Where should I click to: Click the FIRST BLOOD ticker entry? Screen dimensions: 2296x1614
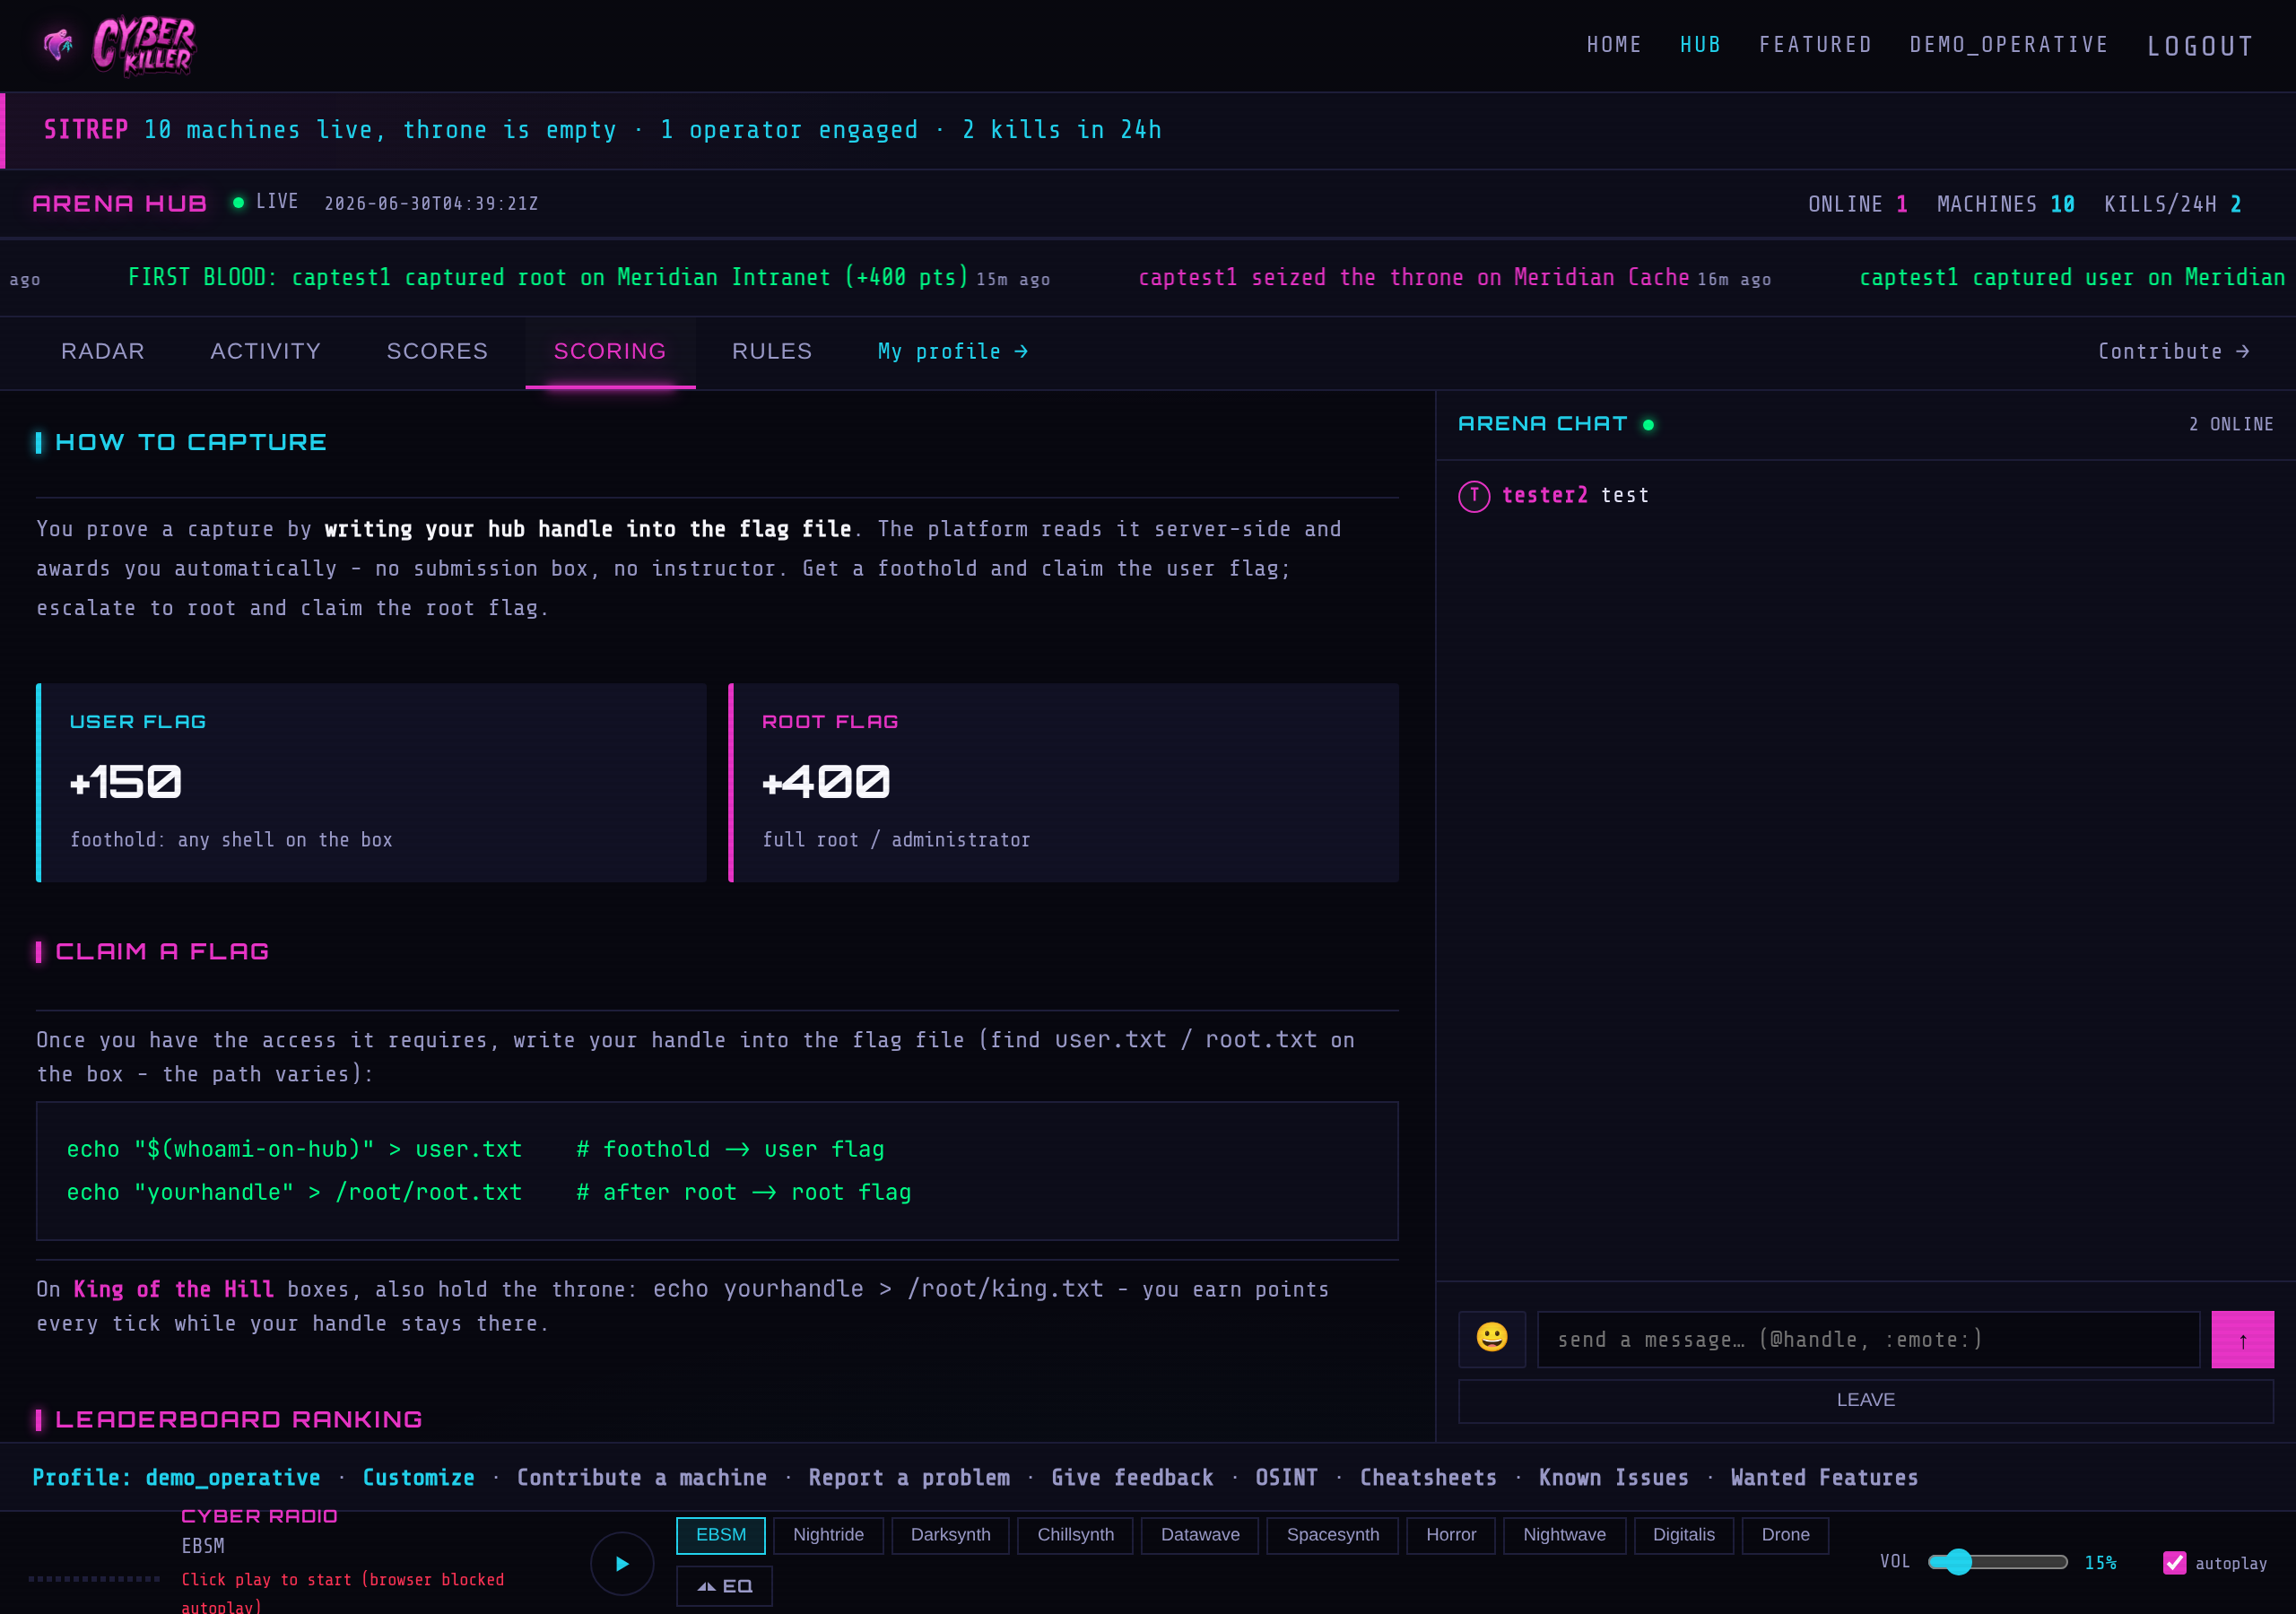coord(589,278)
